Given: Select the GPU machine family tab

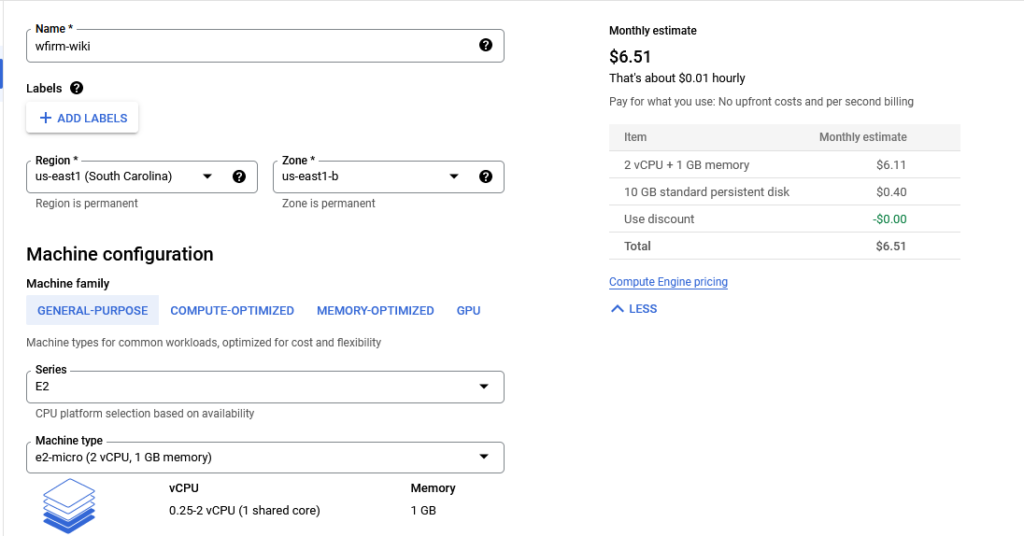Looking at the screenshot, I should point(468,311).
